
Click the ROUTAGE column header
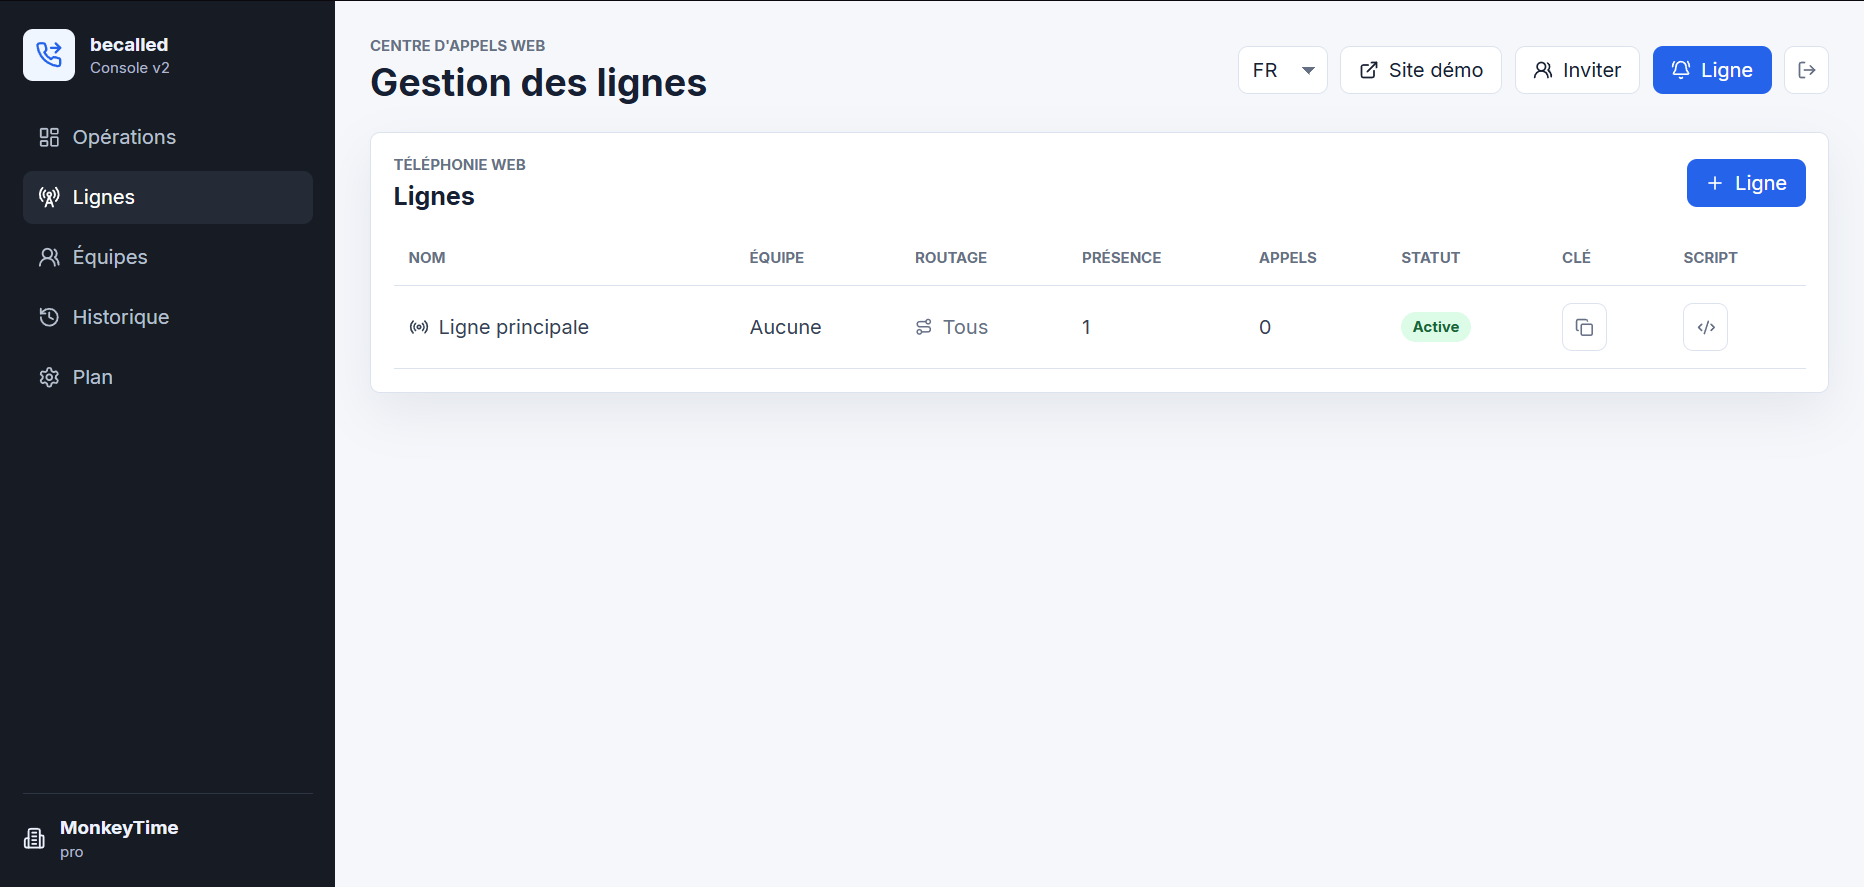click(x=951, y=258)
